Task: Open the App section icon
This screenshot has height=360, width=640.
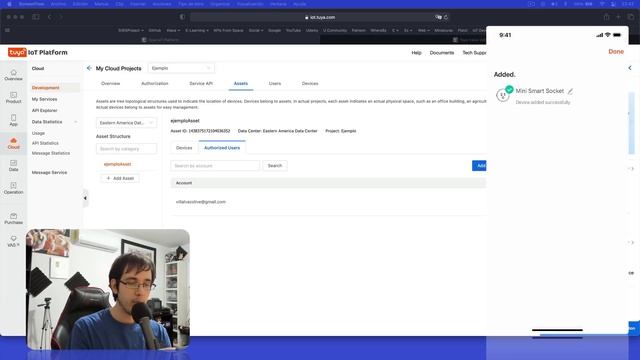Action: 13,120
